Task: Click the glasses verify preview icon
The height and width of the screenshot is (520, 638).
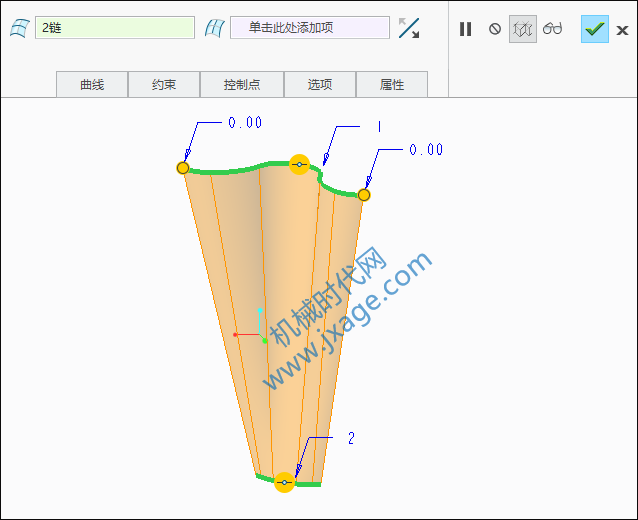Action: pos(553,28)
